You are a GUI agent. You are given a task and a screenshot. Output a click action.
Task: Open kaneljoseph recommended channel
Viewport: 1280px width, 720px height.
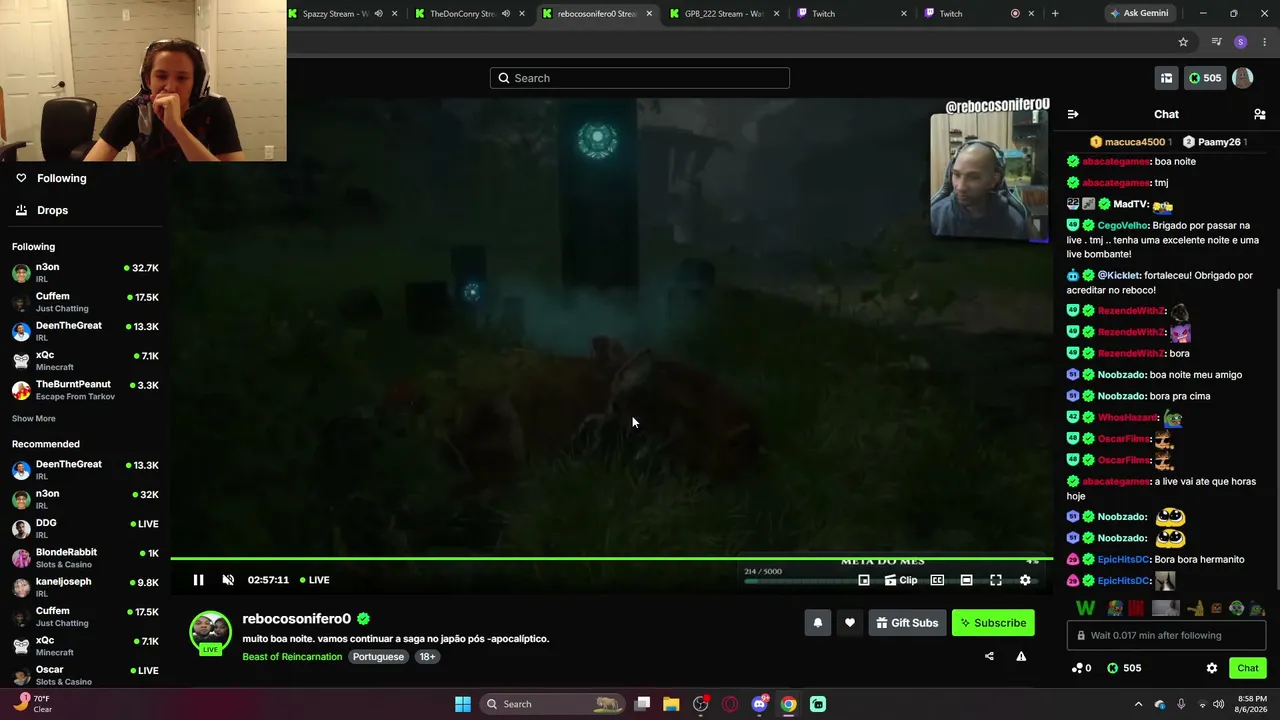tap(85, 586)
